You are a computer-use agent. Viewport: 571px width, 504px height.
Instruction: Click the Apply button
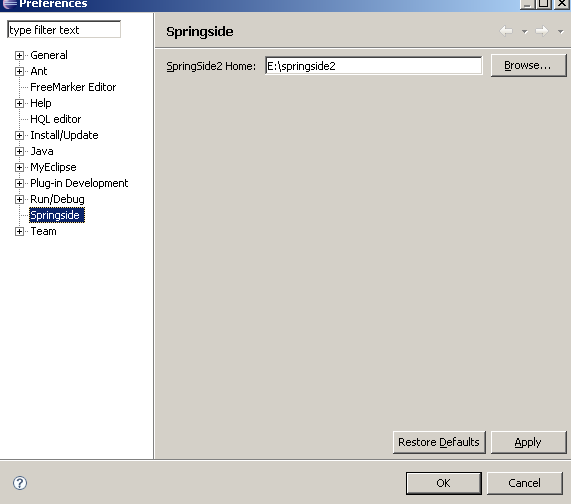(528, 442)
